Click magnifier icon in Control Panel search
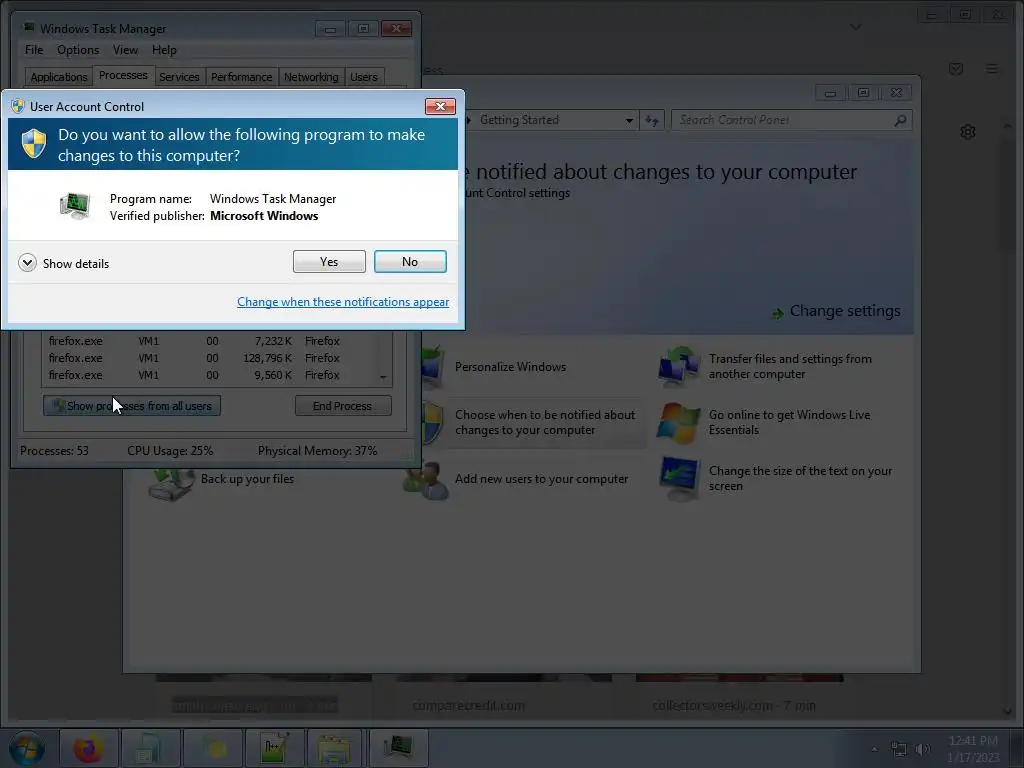This screenshot has height=768, width=1024. coord(901,120)
